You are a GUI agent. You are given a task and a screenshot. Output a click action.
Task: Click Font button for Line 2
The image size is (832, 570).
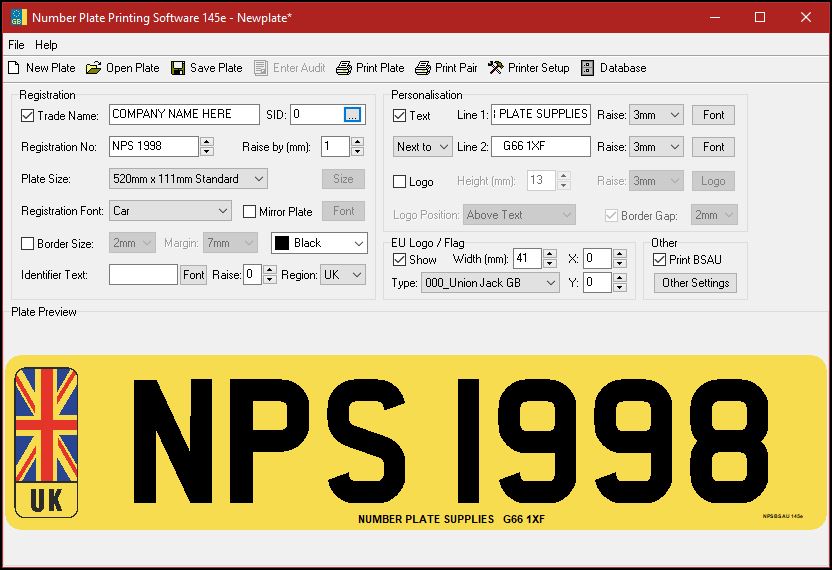[x=713, y=146]
